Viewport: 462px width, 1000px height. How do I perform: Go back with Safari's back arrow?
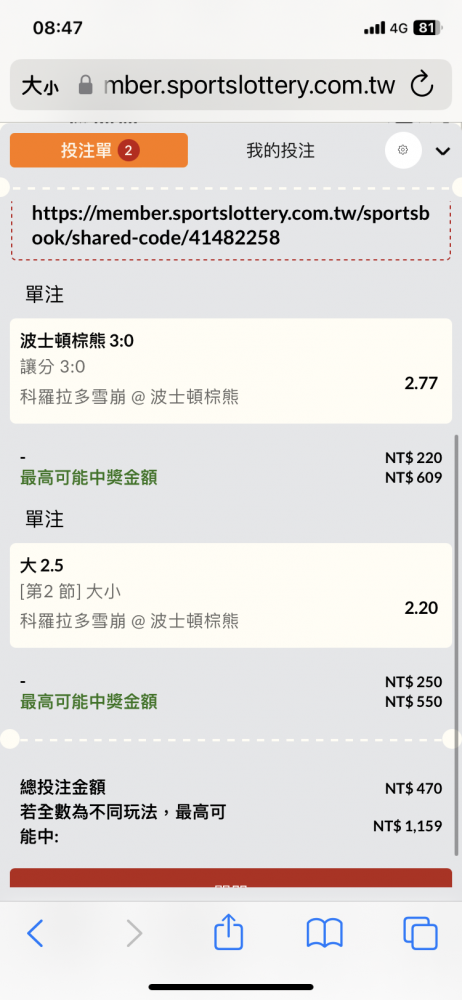(36, 934)
